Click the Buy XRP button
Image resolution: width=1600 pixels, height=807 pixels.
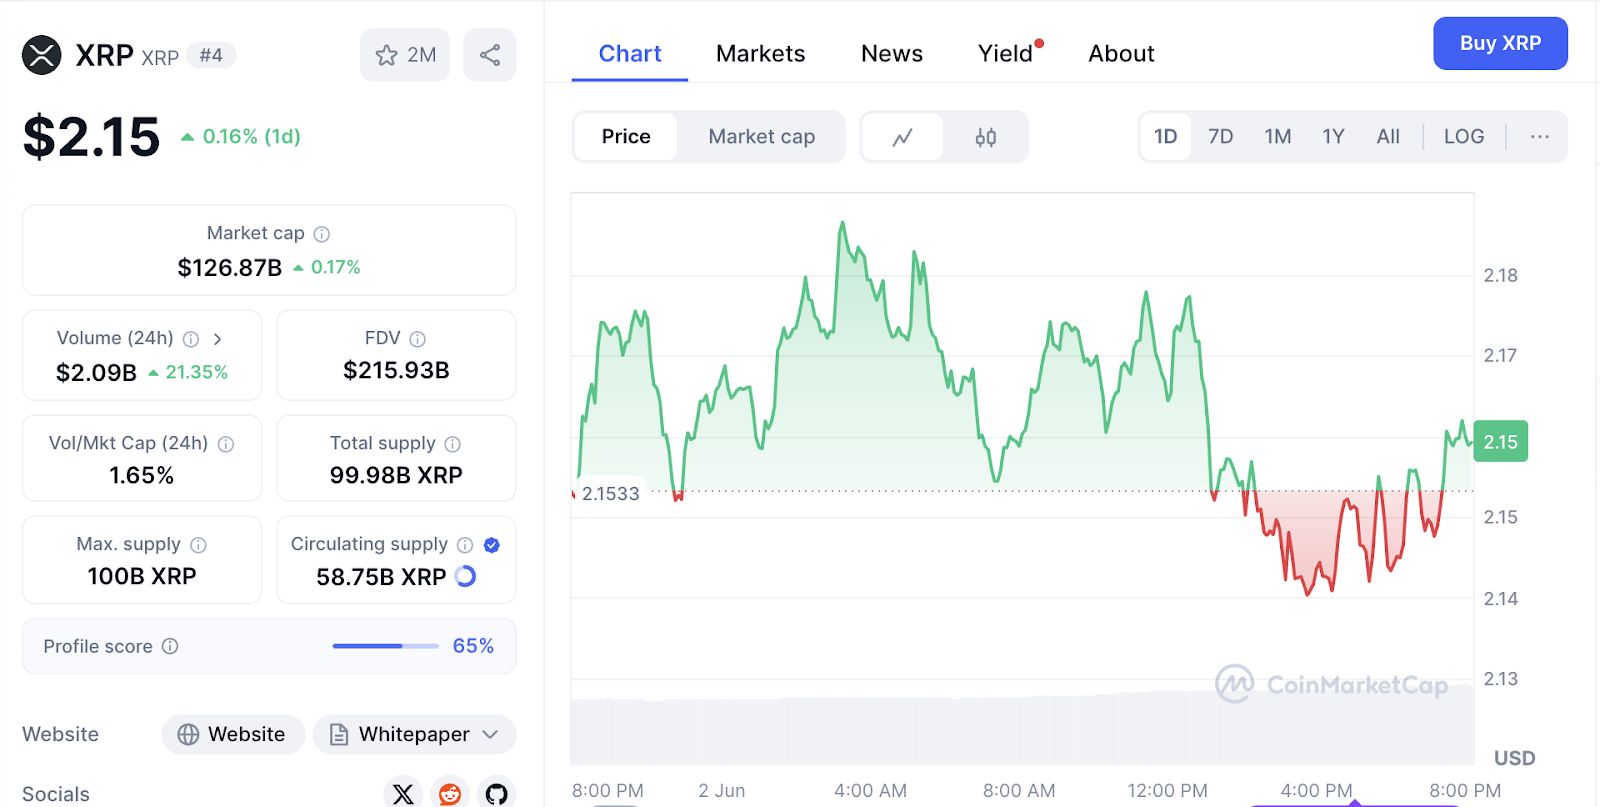(1499, 44)
